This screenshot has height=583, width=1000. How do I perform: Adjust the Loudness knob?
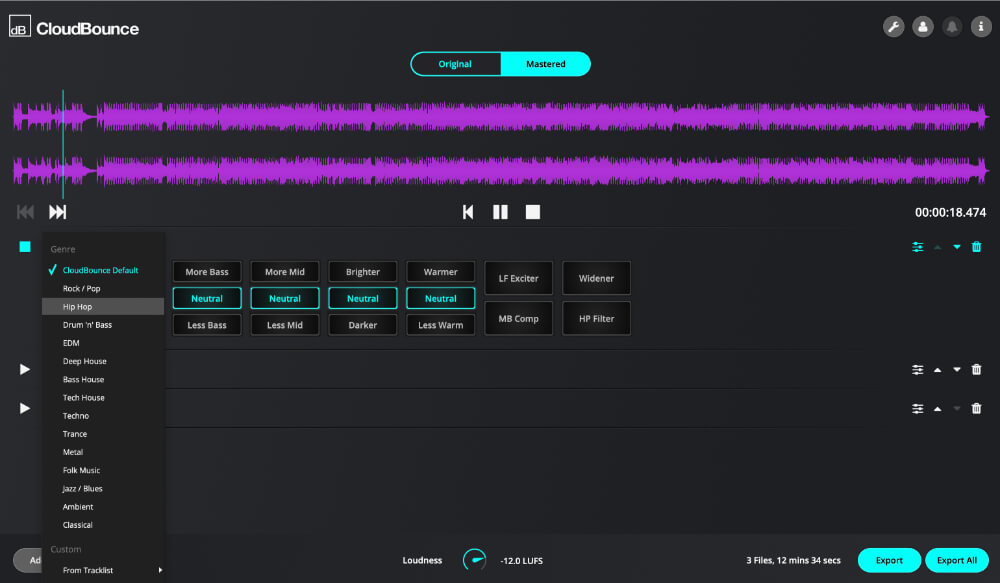click(x=474, y=560)
